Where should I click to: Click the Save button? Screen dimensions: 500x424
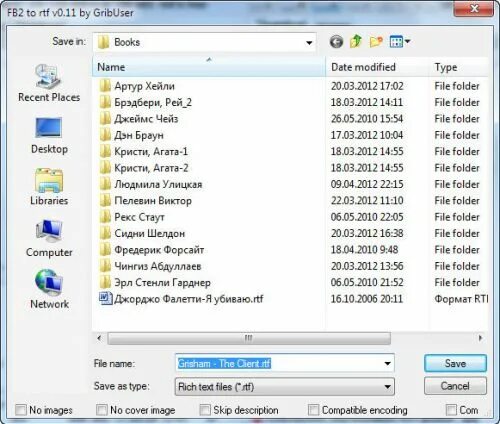tap(455, 363)
